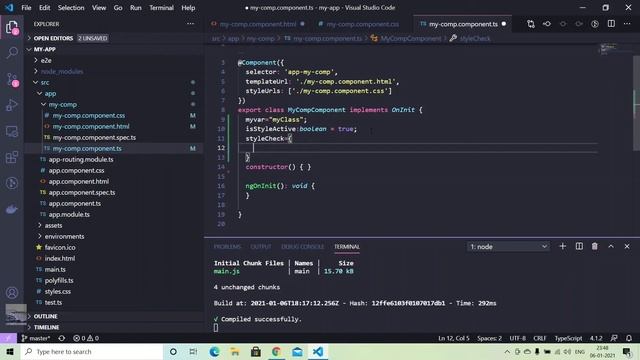Collapse the app folder
640x360 pixels.
click(x=50, y=93)
